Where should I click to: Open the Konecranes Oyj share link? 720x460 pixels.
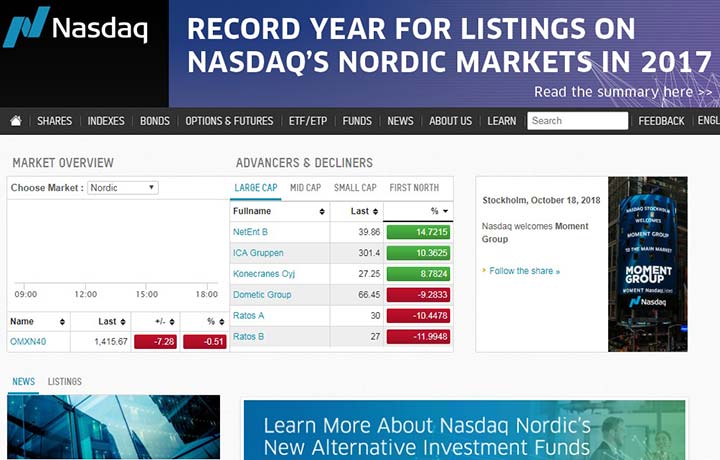pyautogui.click(x=264, y=274)
